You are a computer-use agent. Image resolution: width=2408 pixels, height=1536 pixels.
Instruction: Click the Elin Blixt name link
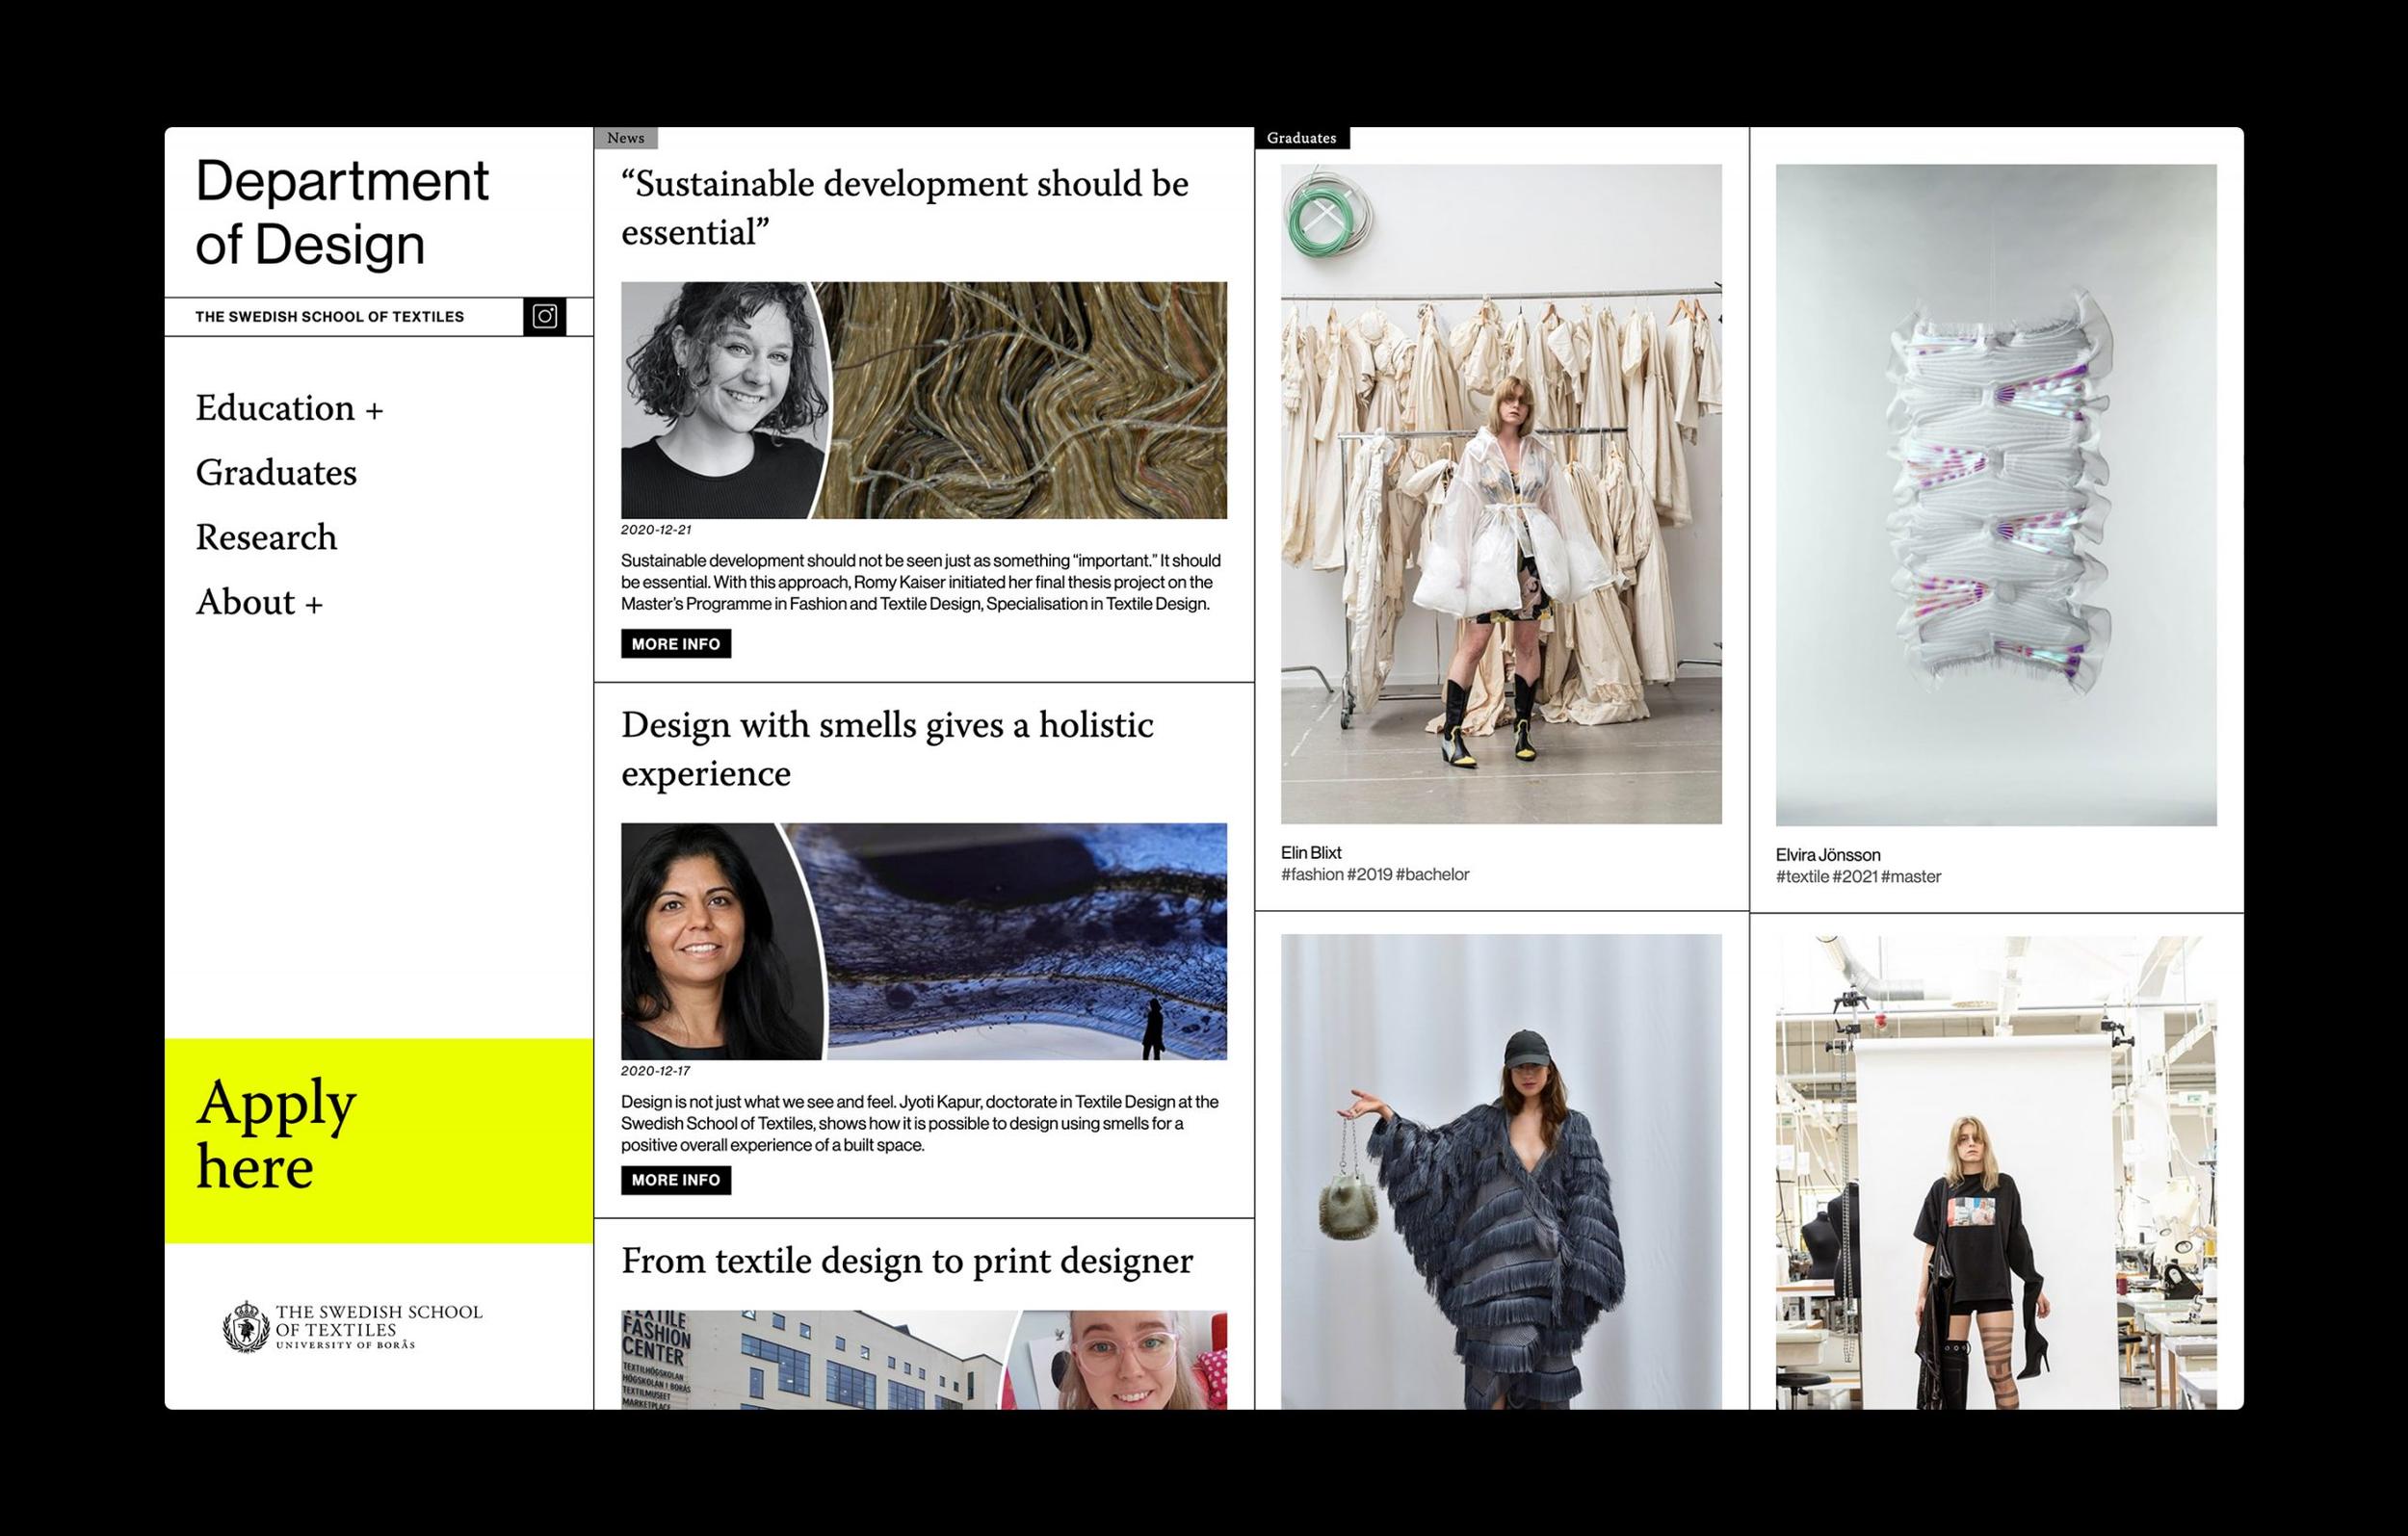point(1311,853)
